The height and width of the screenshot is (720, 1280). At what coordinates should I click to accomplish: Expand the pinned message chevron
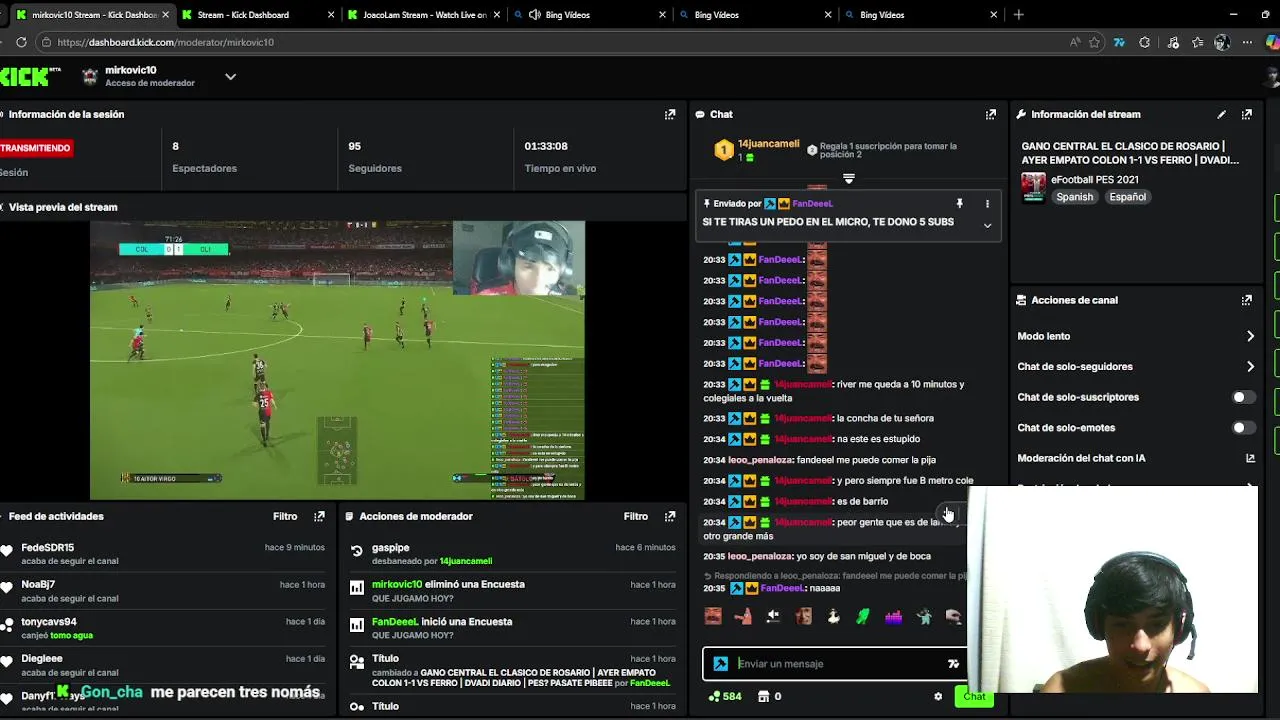[987, 225]
